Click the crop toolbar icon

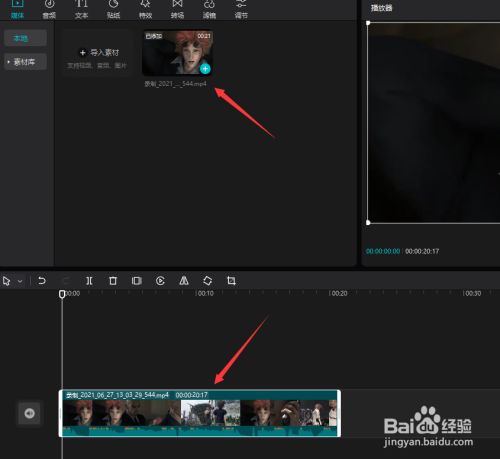pos(231,281)
